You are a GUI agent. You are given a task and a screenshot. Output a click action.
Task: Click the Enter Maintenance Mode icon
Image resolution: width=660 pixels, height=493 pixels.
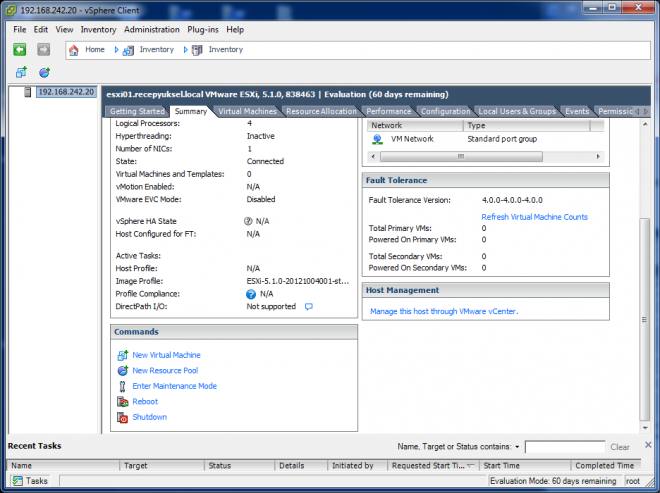(x=123, y=386)
